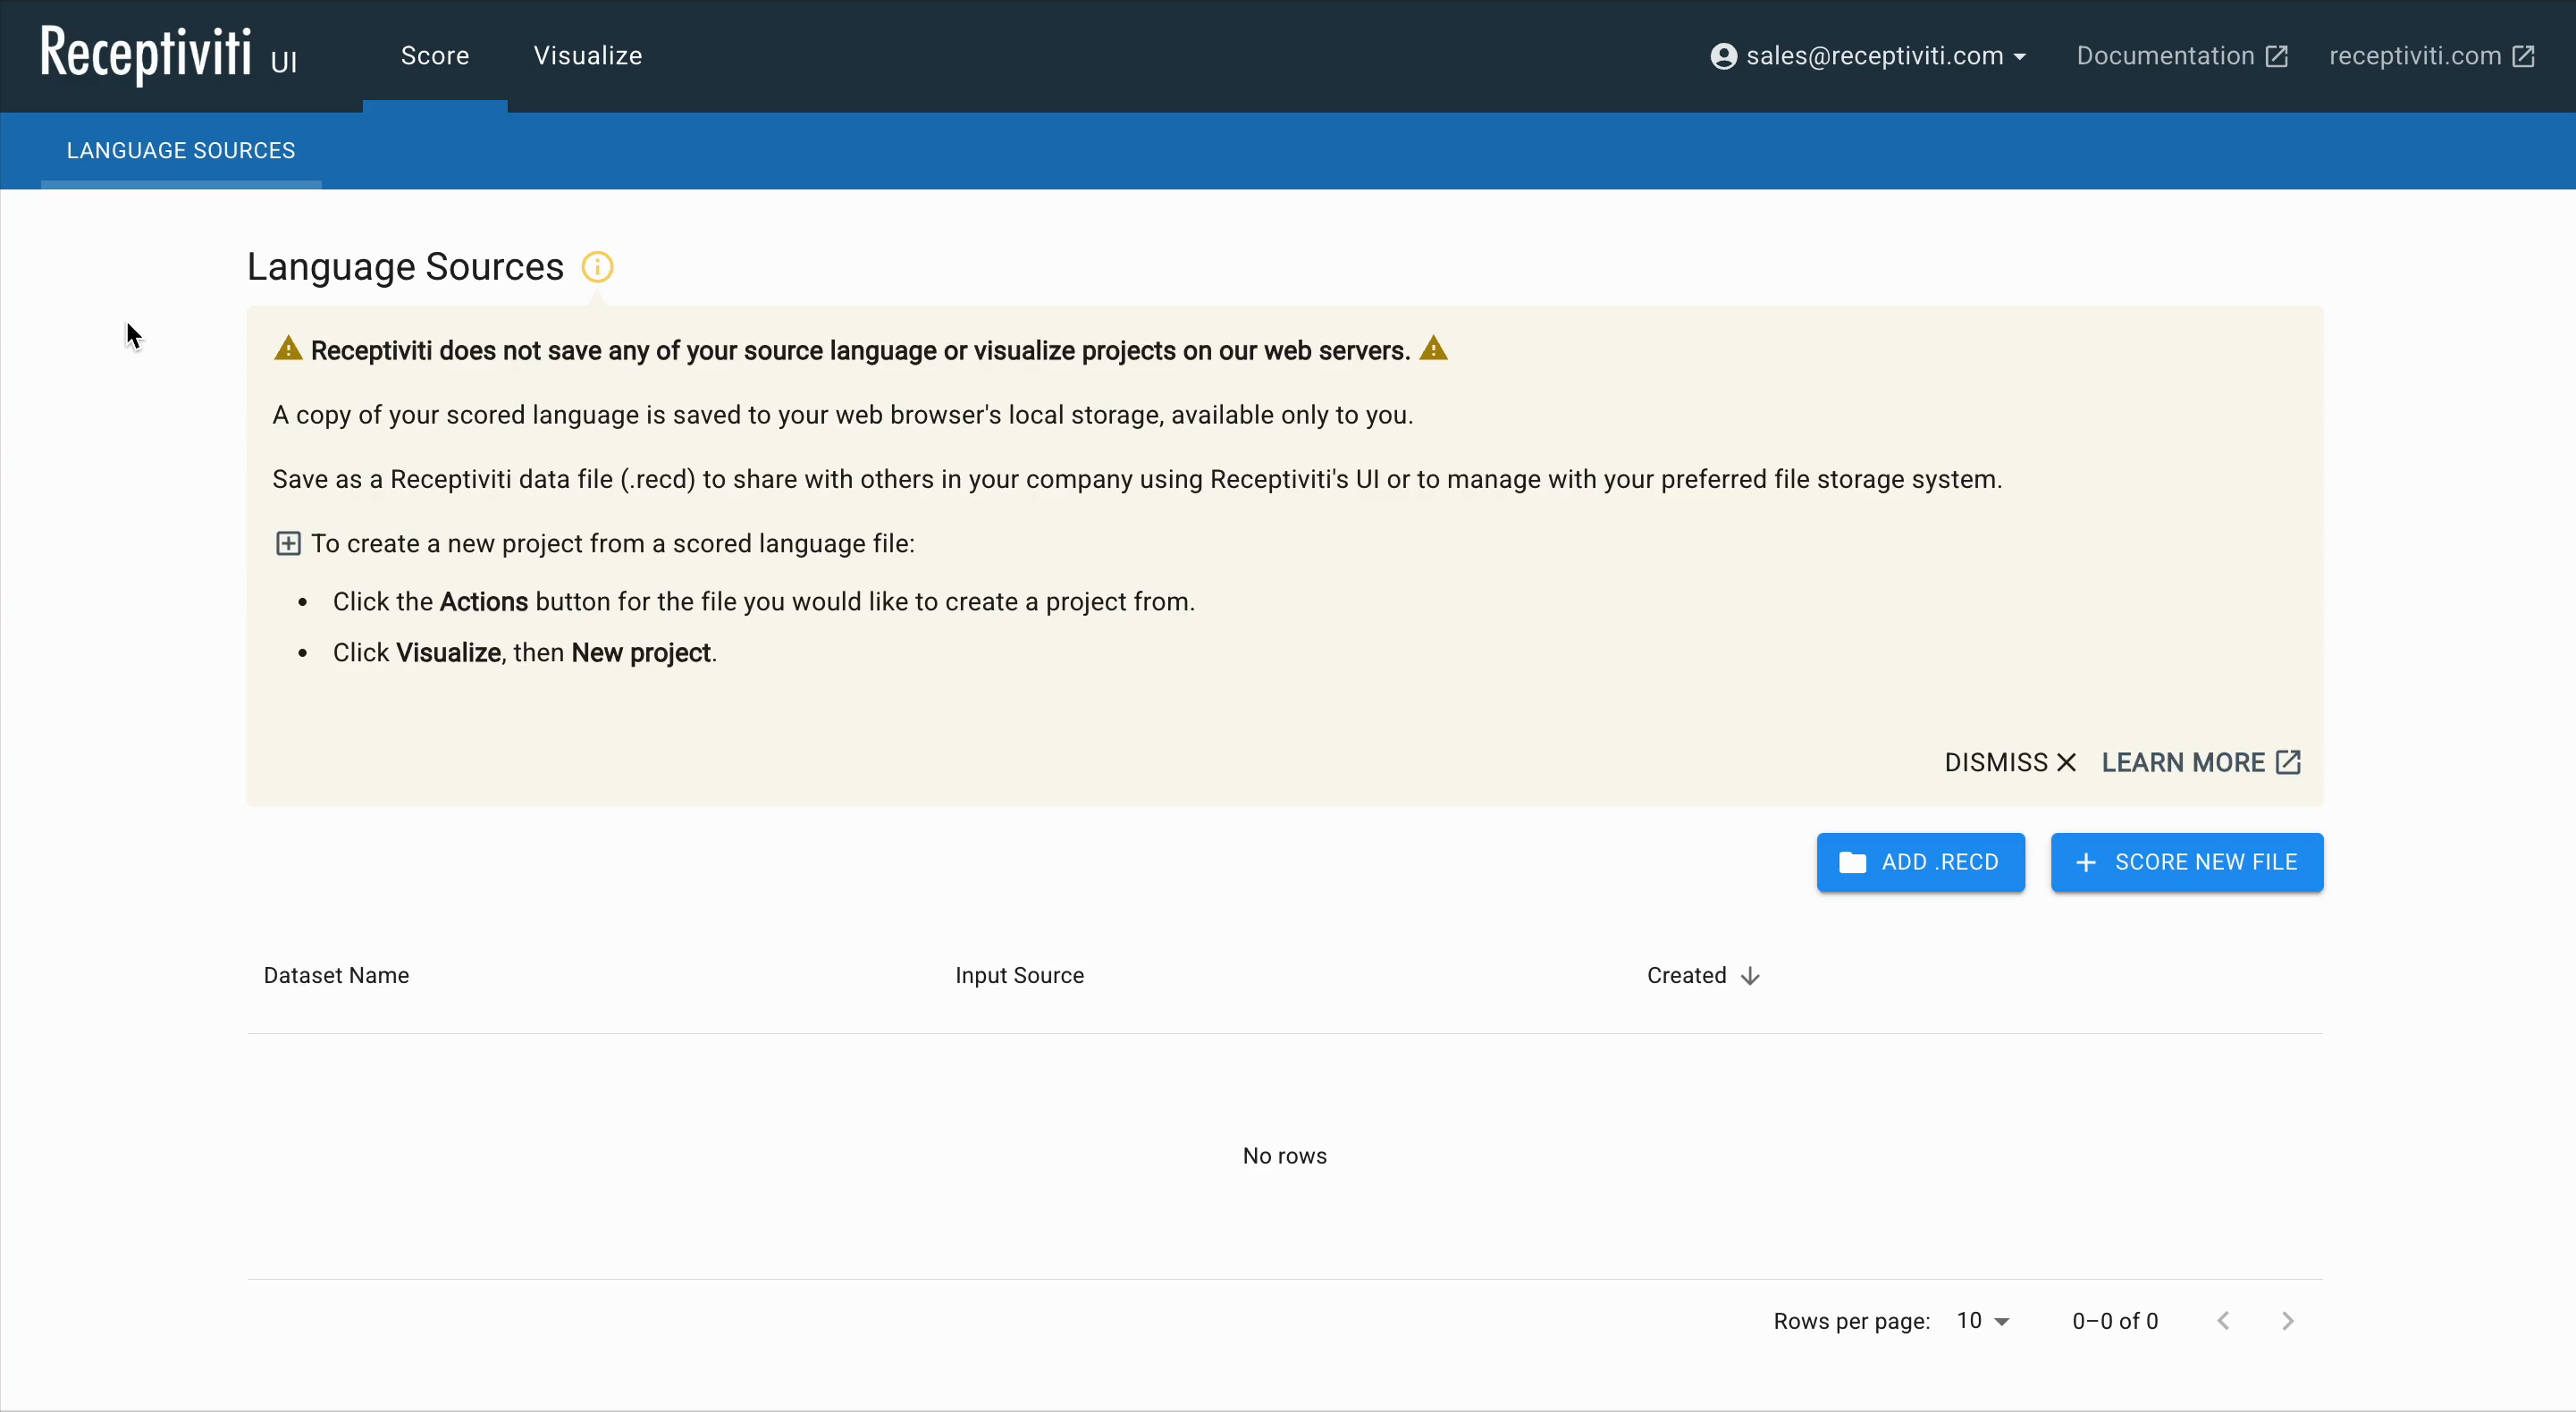The width and height of the screenshot is (2576, 1412).
Task: Open the Score tab
Action: point(435,56)
